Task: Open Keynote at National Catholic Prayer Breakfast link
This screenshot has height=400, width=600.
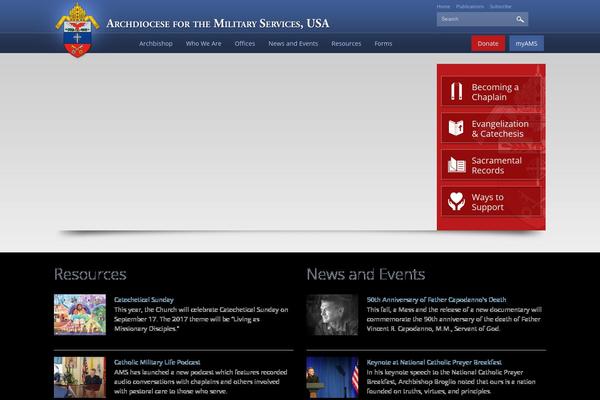Action: [434, 362]
